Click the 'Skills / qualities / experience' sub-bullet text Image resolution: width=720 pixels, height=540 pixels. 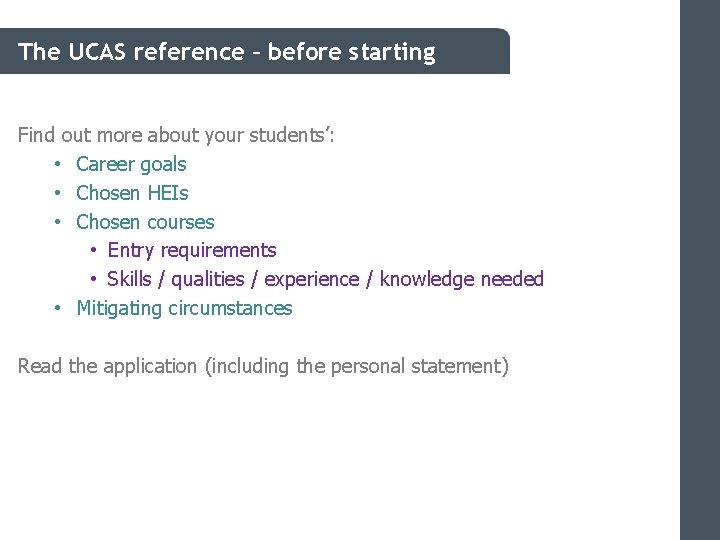coord(233,279)
